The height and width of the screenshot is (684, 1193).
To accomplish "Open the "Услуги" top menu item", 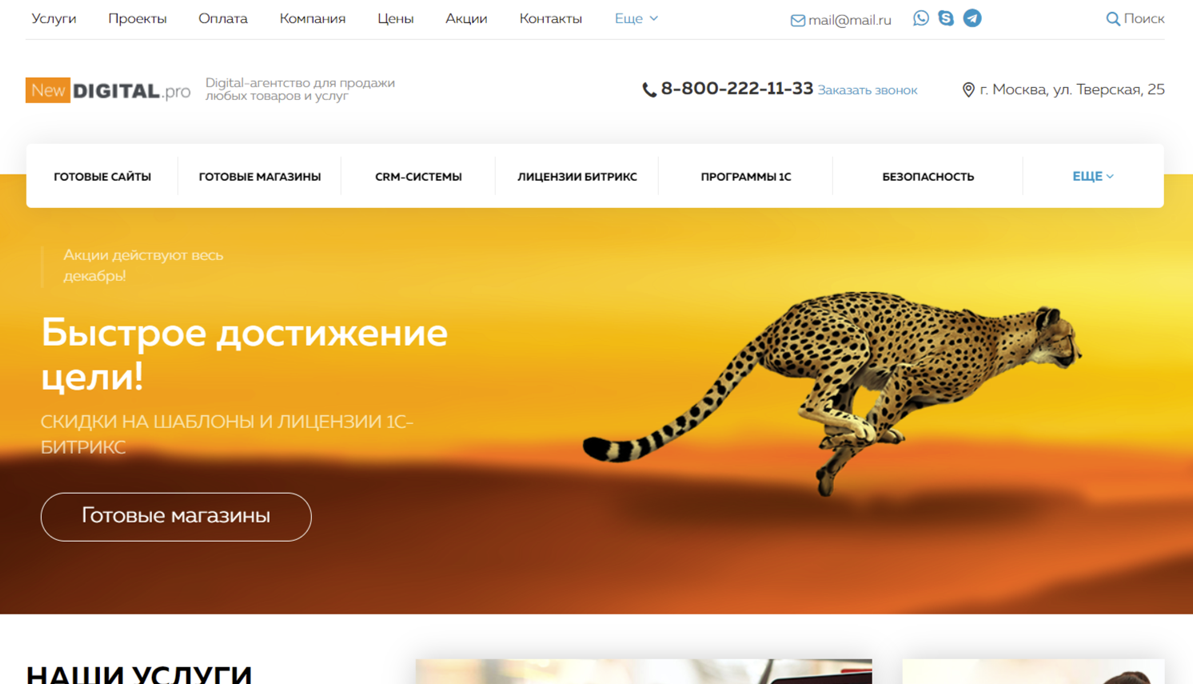I will pos(54,18).
